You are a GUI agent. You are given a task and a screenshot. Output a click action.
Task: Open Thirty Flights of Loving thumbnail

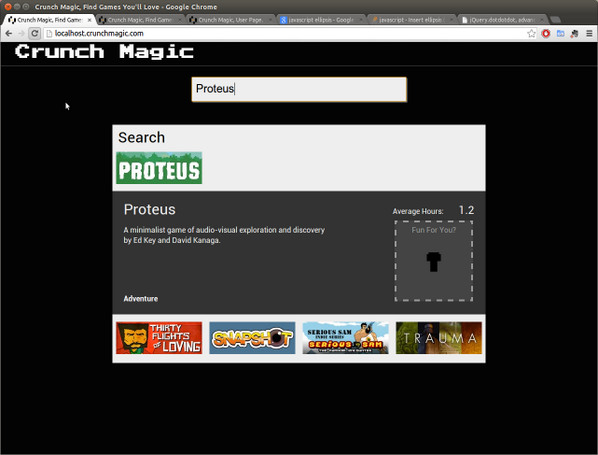159,338
